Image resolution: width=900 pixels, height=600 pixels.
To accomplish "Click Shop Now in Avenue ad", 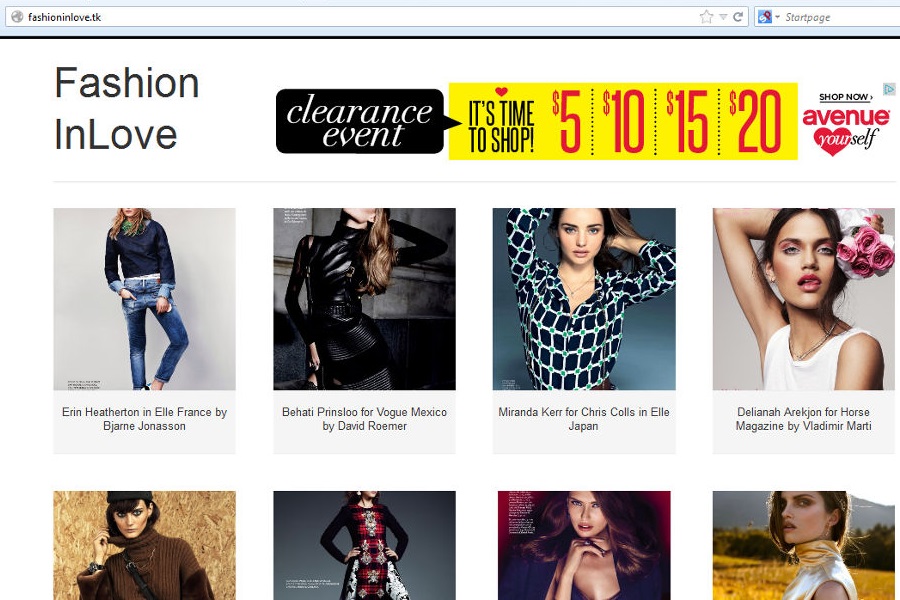I will (845, 97).
